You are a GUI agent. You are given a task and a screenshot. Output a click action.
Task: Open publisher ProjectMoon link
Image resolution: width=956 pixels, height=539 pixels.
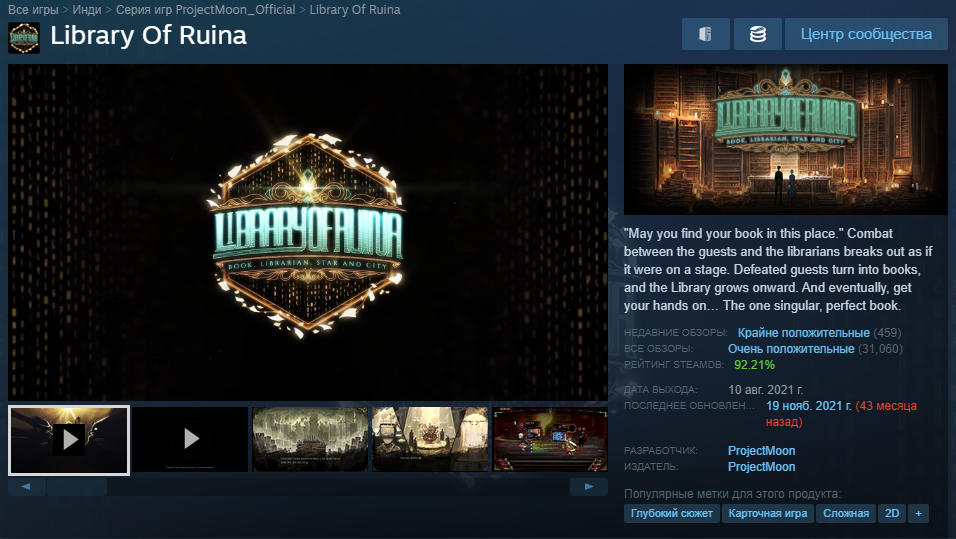(762, 466)
